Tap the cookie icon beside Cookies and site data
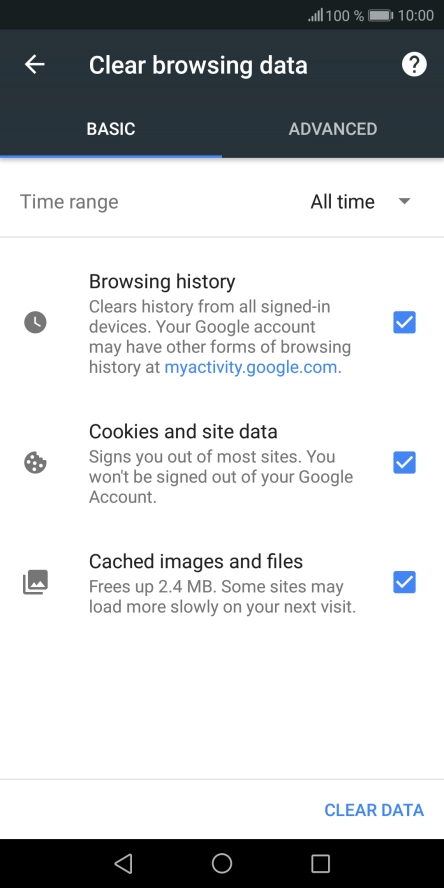This screenshot has height=888, width=444. [x=35, y=463]
